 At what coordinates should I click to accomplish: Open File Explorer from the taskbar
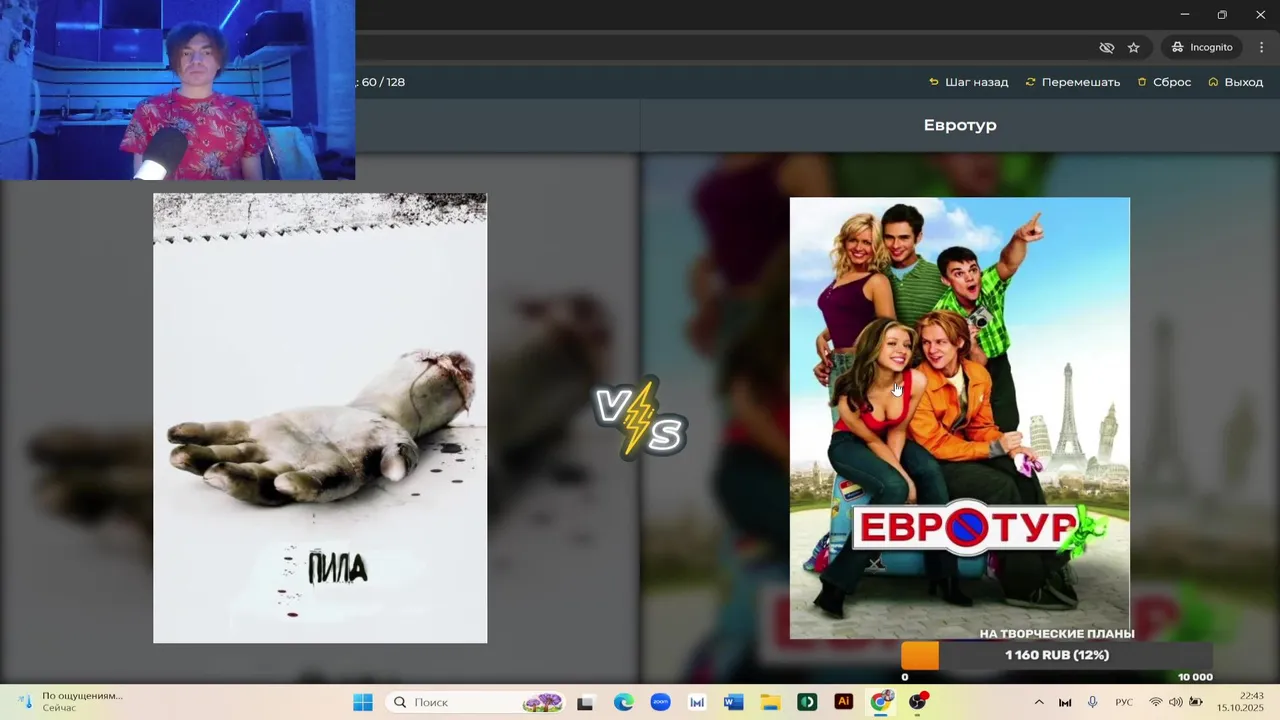click(x=770, y=702)
